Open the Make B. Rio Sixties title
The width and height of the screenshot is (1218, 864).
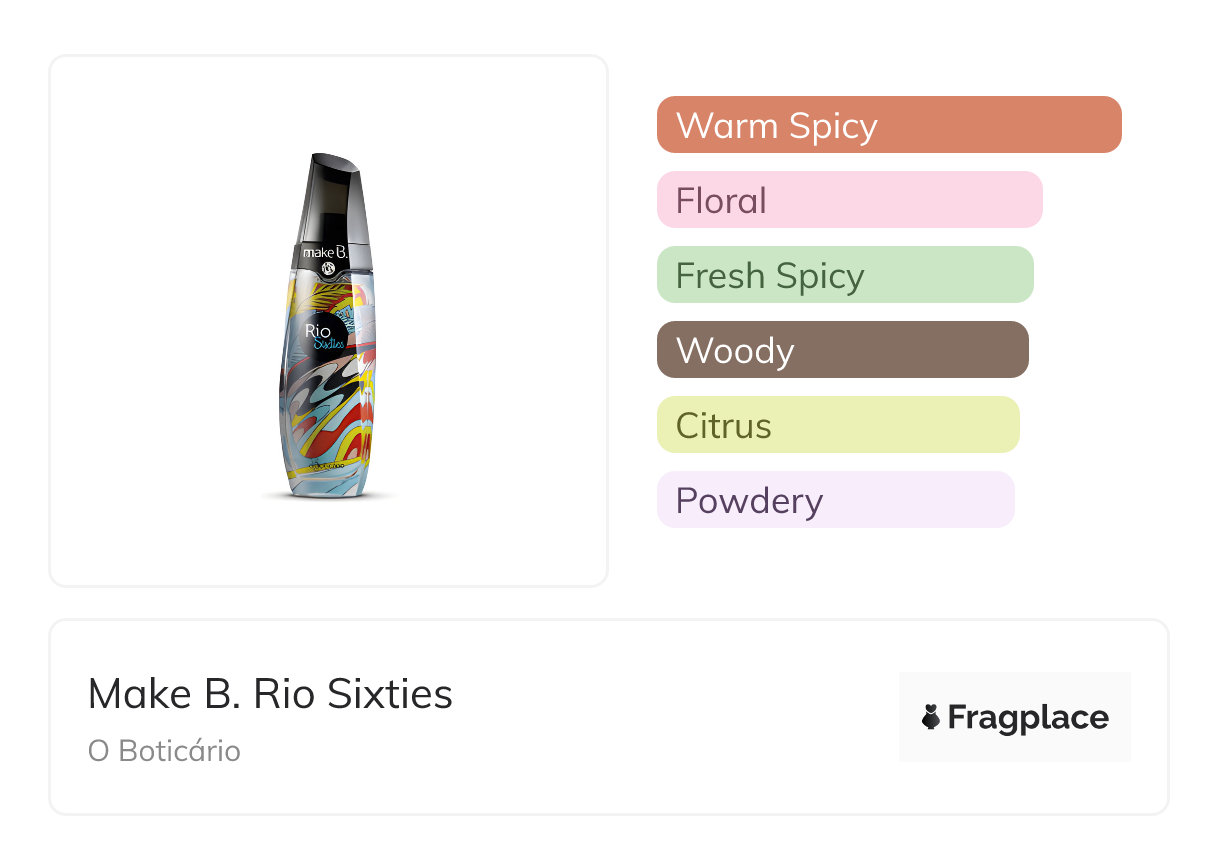(x=270, y=693)
